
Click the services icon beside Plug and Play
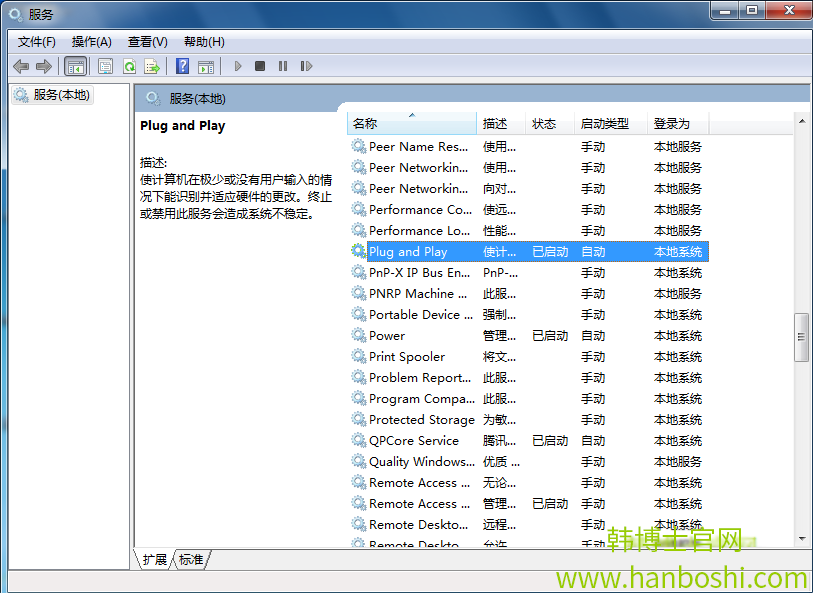[358, 251]
